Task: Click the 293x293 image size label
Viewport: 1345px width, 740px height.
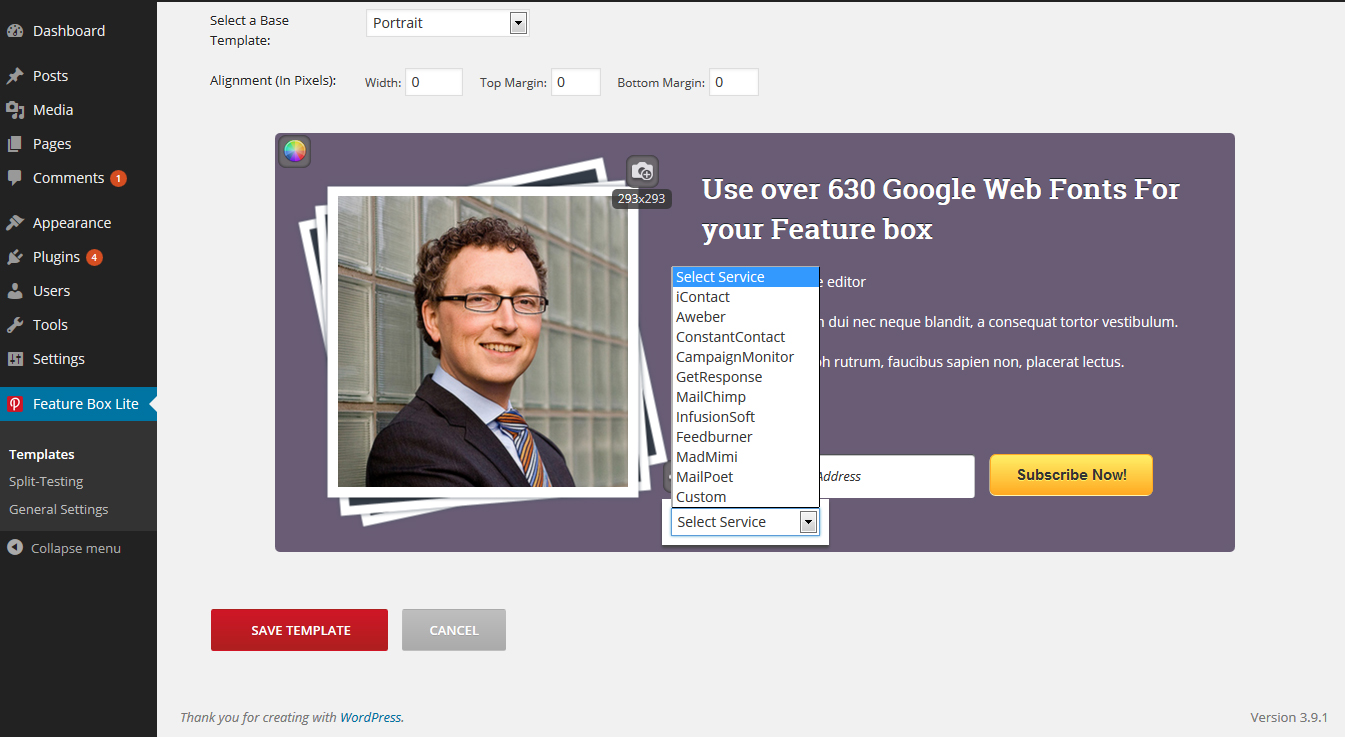Action: pos(642,199)
